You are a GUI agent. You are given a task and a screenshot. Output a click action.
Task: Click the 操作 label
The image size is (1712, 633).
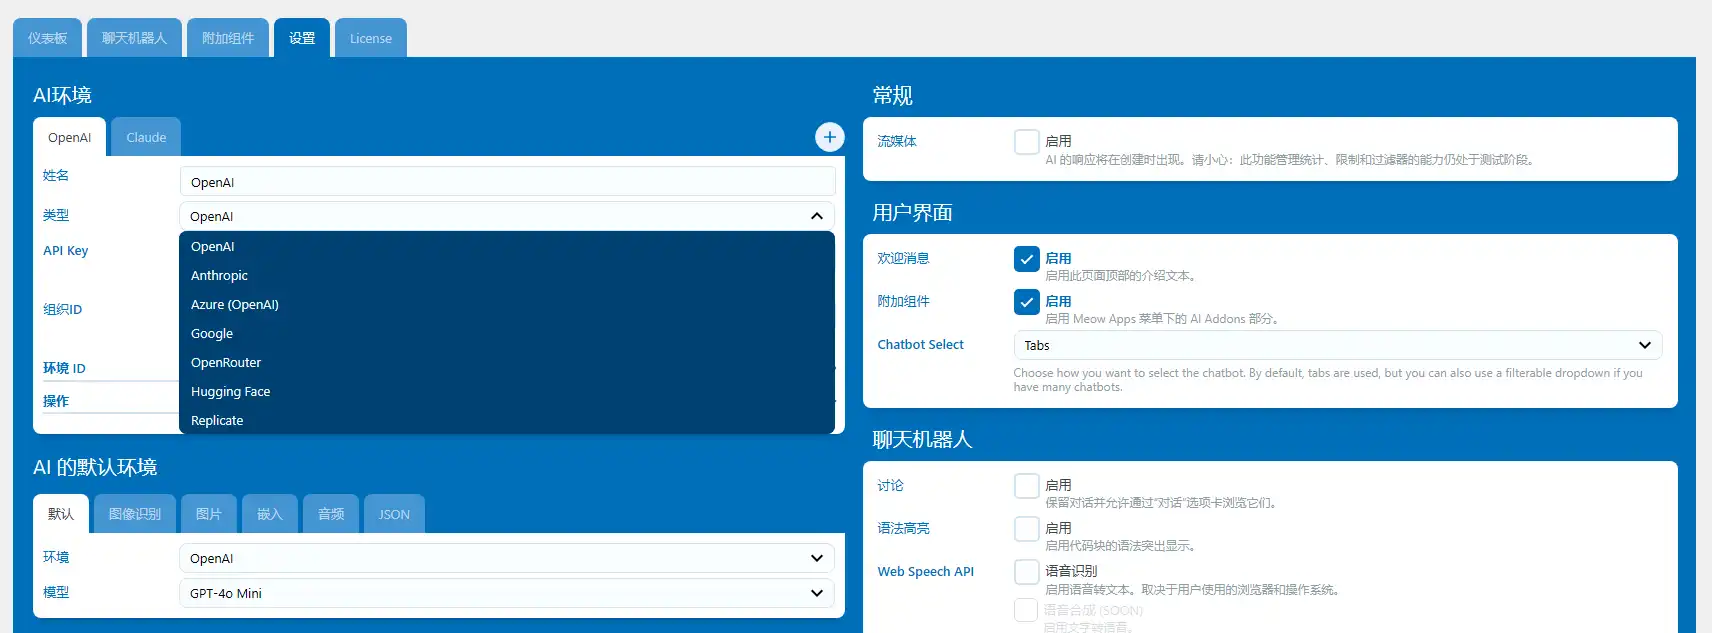pyautogui.click(x=56, y=401)
